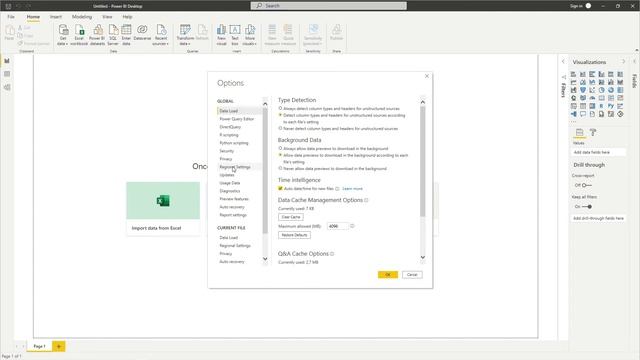Image resolution: width=640 pixels, height=360 pixels.
Task: Select Python scripting in options list
Action: 234,143
